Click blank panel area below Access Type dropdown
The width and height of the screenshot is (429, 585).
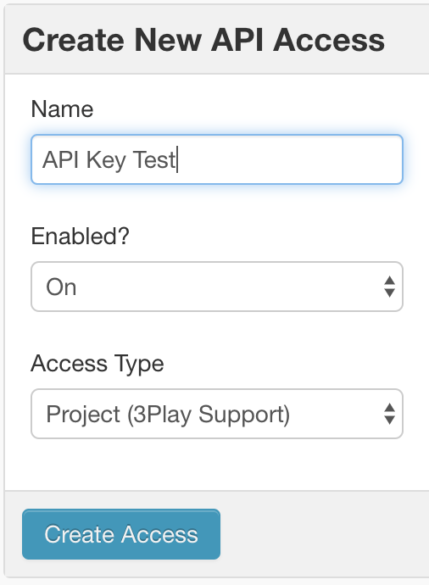(217, 464)
